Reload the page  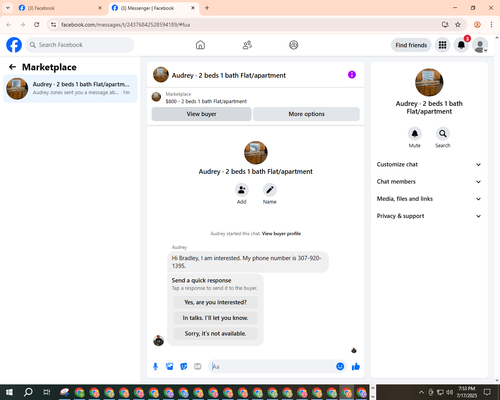[x=37, y=25]
